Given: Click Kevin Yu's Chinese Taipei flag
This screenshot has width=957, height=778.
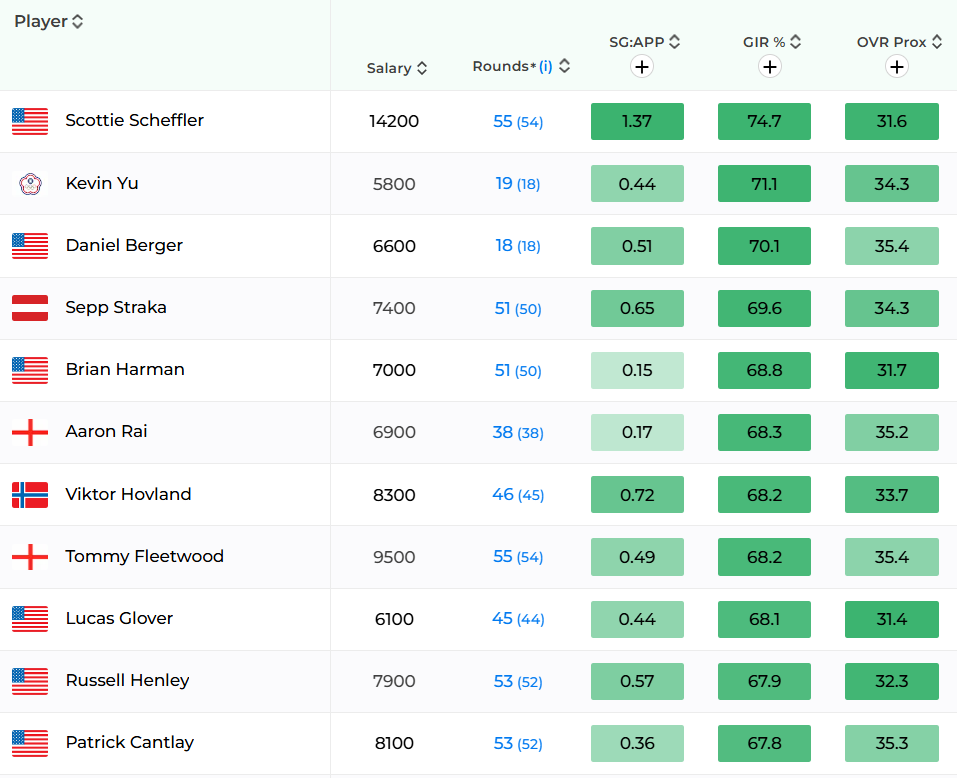Looking at the screenshot, I should tap(30, 184).
